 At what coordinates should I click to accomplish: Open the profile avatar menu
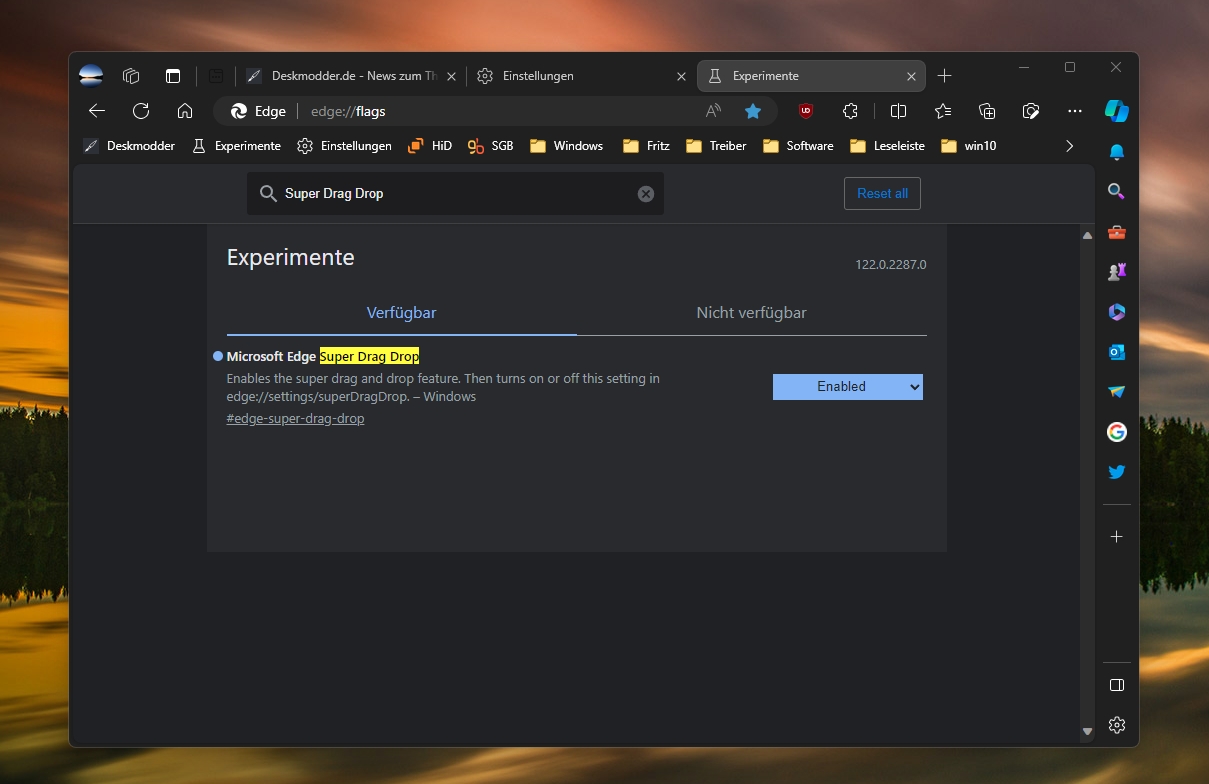click(91, 76)
